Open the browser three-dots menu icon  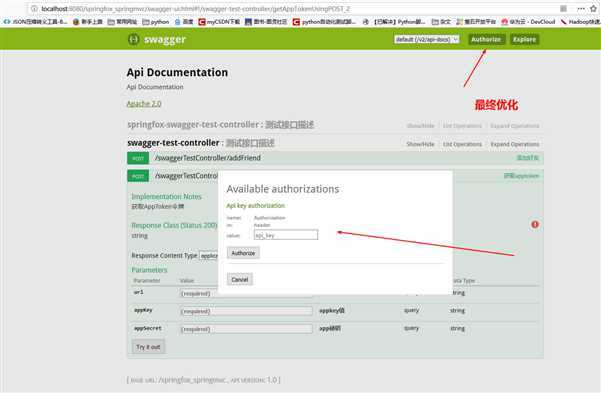pyautogui.click(x=581, y=8)
